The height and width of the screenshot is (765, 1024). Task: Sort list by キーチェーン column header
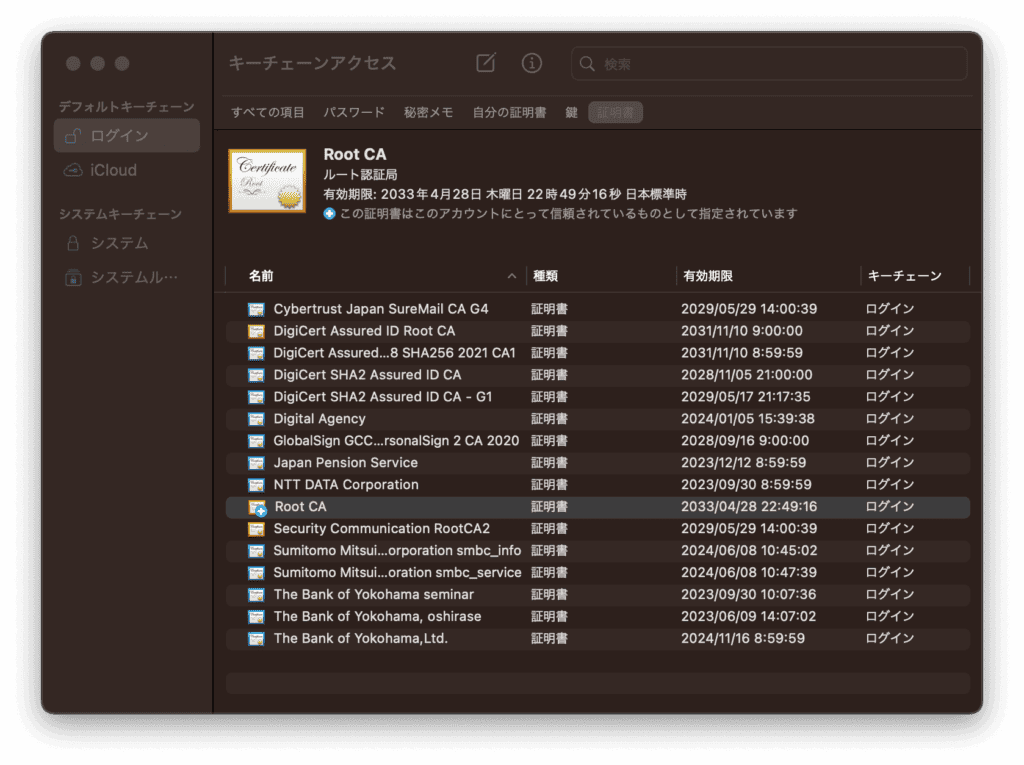[904, 276]
